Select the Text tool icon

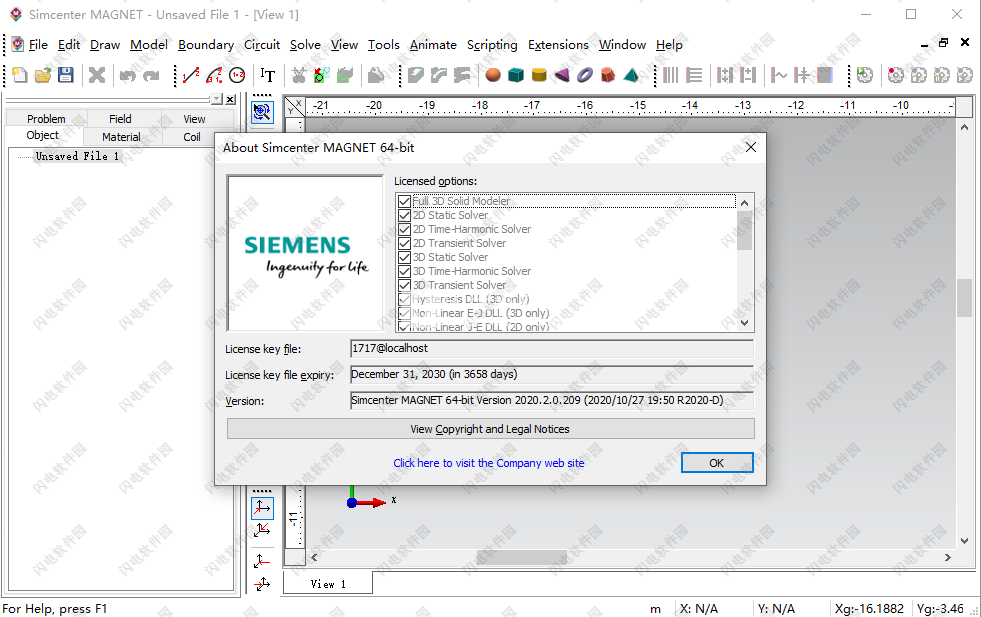[268, 75]
